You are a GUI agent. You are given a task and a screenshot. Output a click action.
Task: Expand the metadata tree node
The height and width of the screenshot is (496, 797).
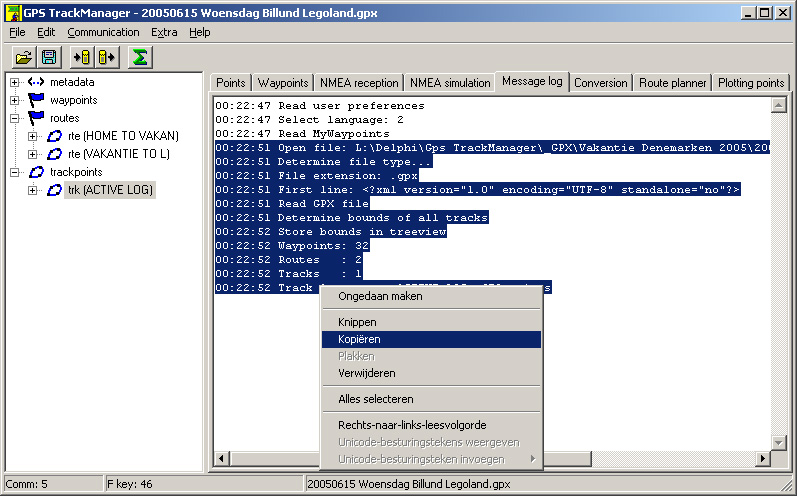15,82
